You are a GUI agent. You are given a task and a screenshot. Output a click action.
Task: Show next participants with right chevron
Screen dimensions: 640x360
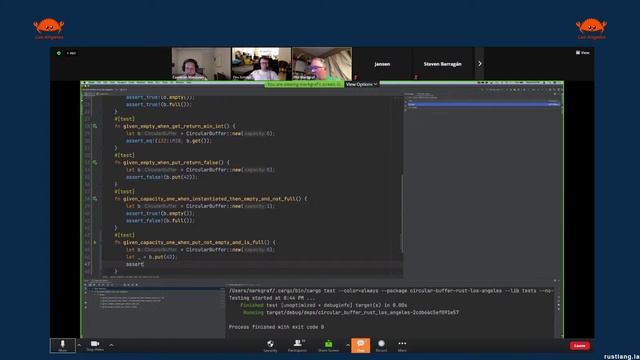point(480,64)
